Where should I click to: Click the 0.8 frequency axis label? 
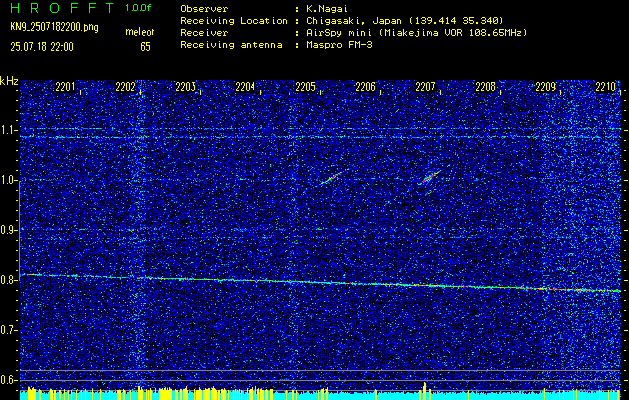click(8, 280)
